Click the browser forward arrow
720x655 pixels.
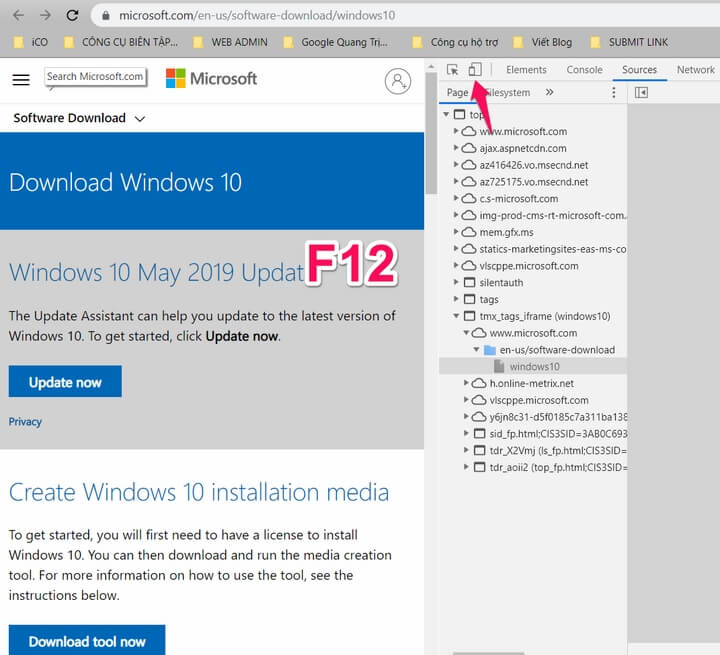coord(45,15)
